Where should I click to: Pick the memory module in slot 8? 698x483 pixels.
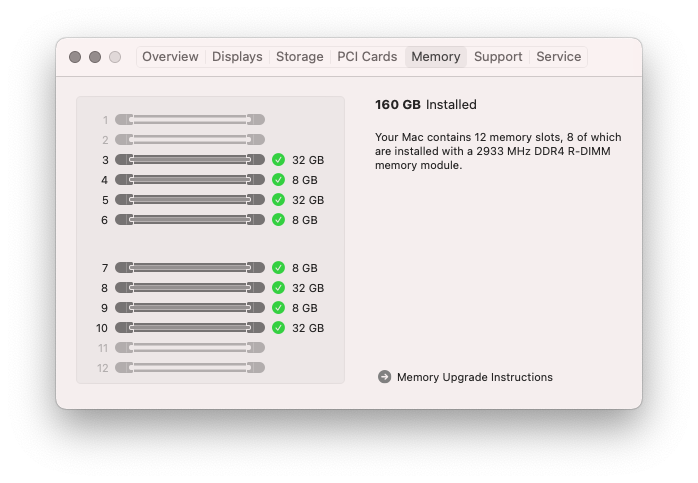pyautogui.click(x=190, y=288)
